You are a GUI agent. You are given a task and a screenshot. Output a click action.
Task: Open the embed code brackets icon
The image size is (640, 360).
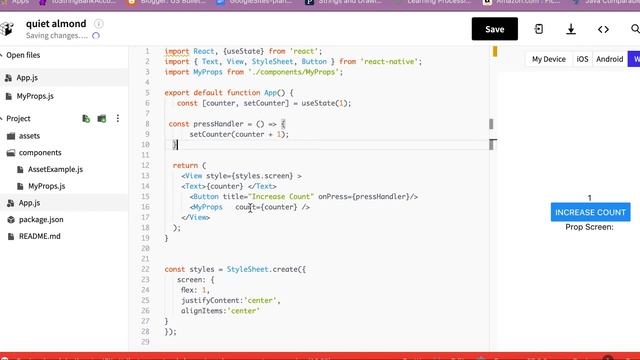[603, 29]
